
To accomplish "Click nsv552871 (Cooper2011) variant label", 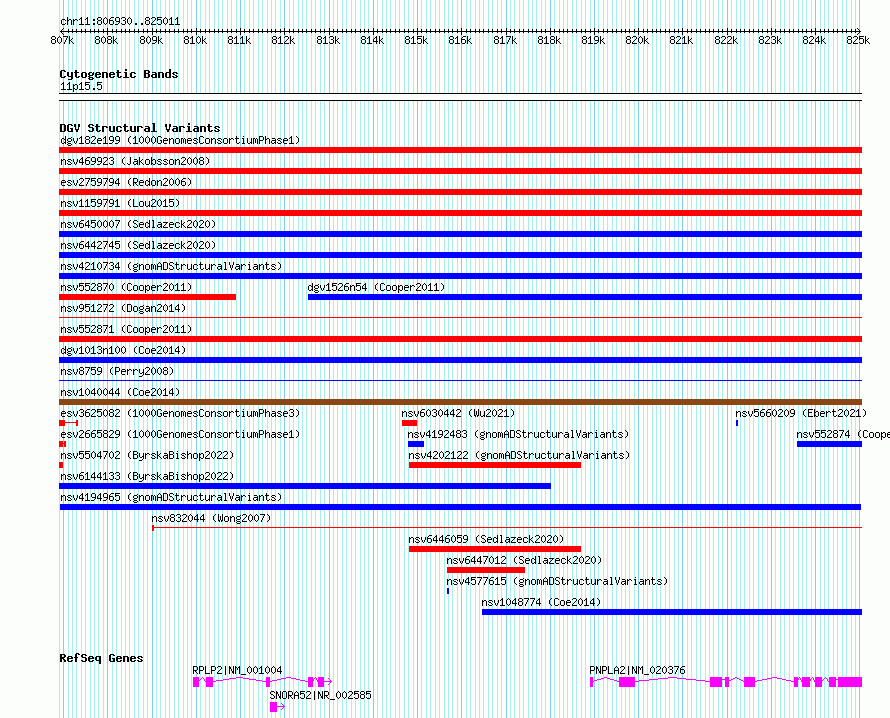I will click(x=126, y=329).
